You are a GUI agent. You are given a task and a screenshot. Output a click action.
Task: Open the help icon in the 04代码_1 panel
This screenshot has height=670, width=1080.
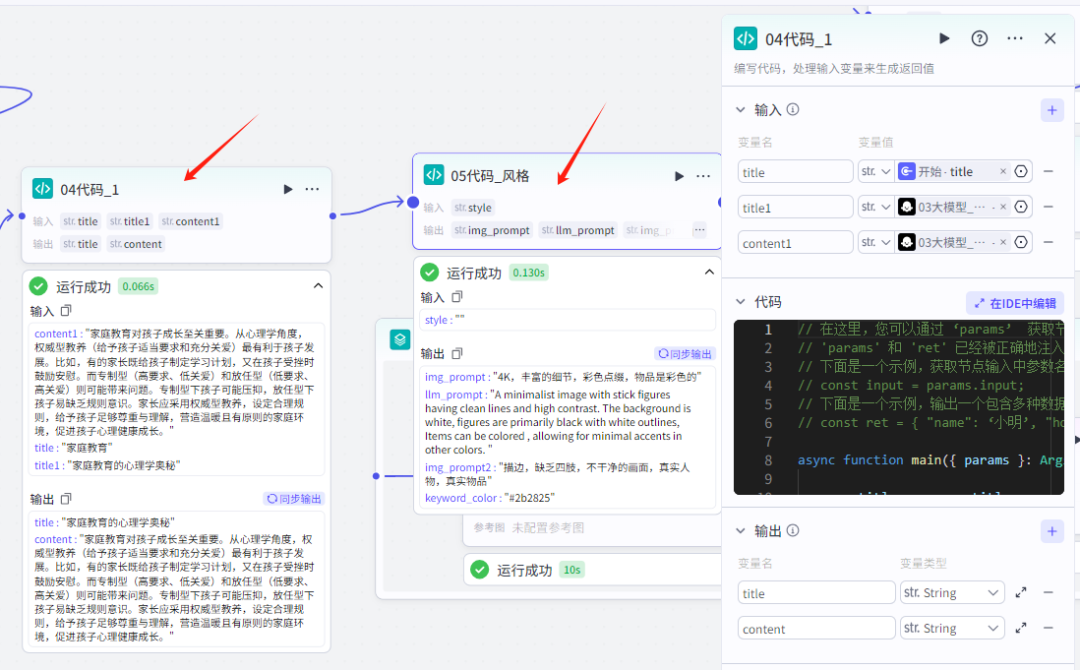(979, 38)
